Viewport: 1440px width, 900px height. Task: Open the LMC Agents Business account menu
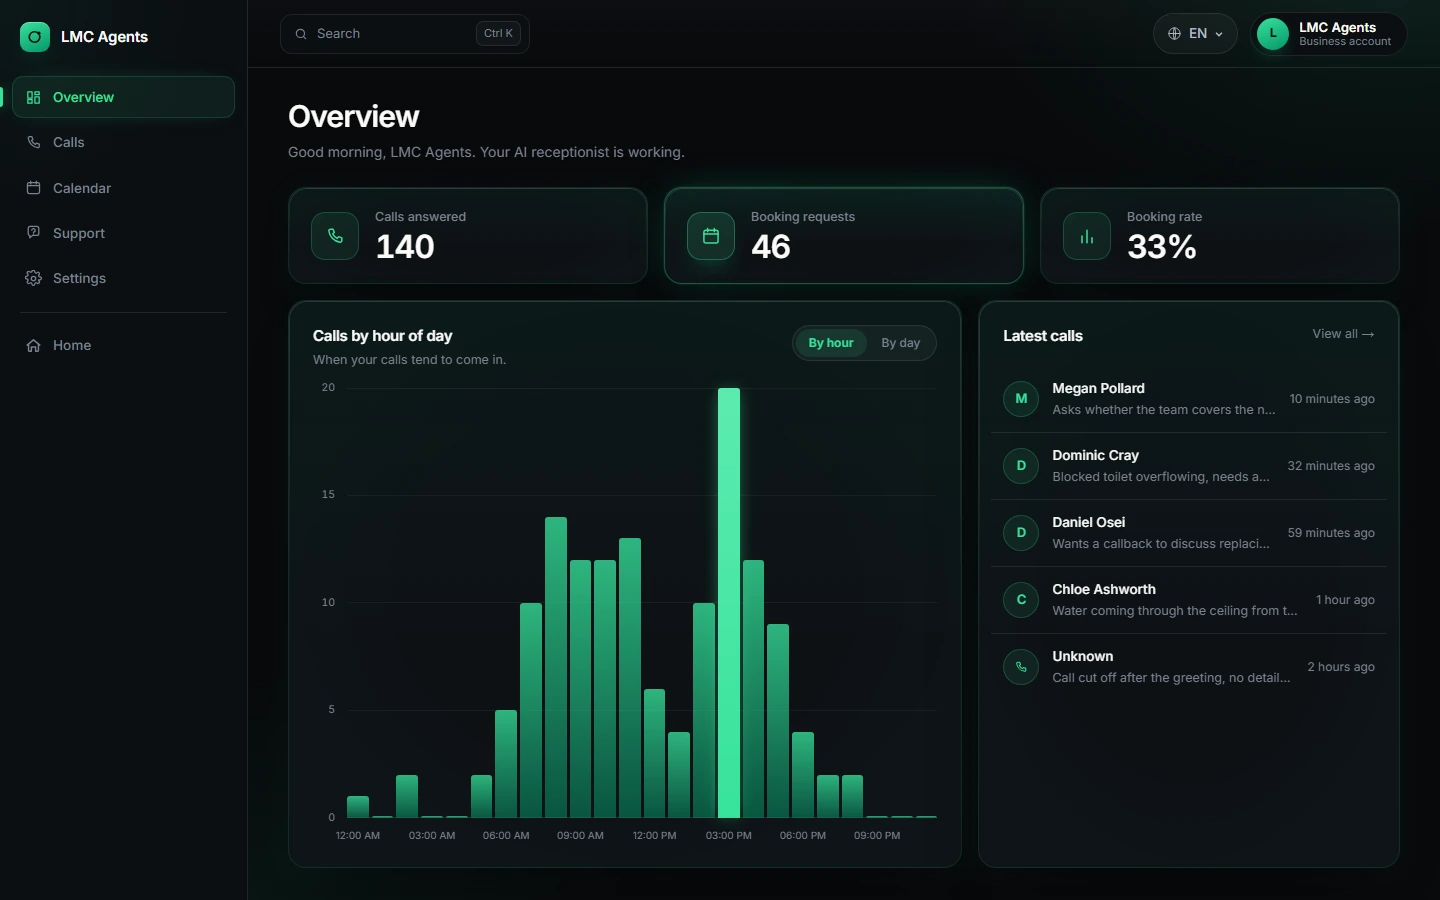click(x=1329, y=34)
